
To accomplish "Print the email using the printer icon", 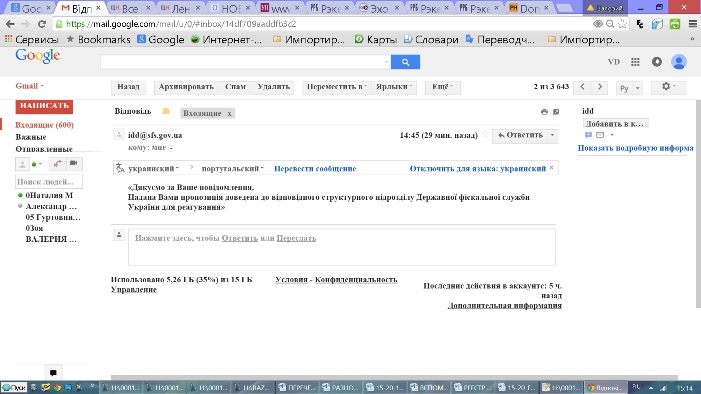I will 544,112.
